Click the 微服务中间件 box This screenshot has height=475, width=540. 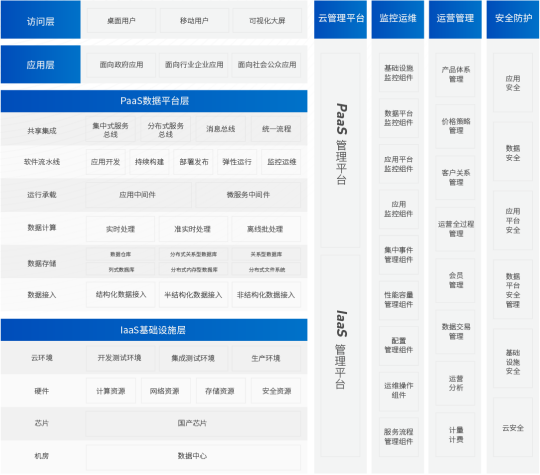(x=248, y=195)
